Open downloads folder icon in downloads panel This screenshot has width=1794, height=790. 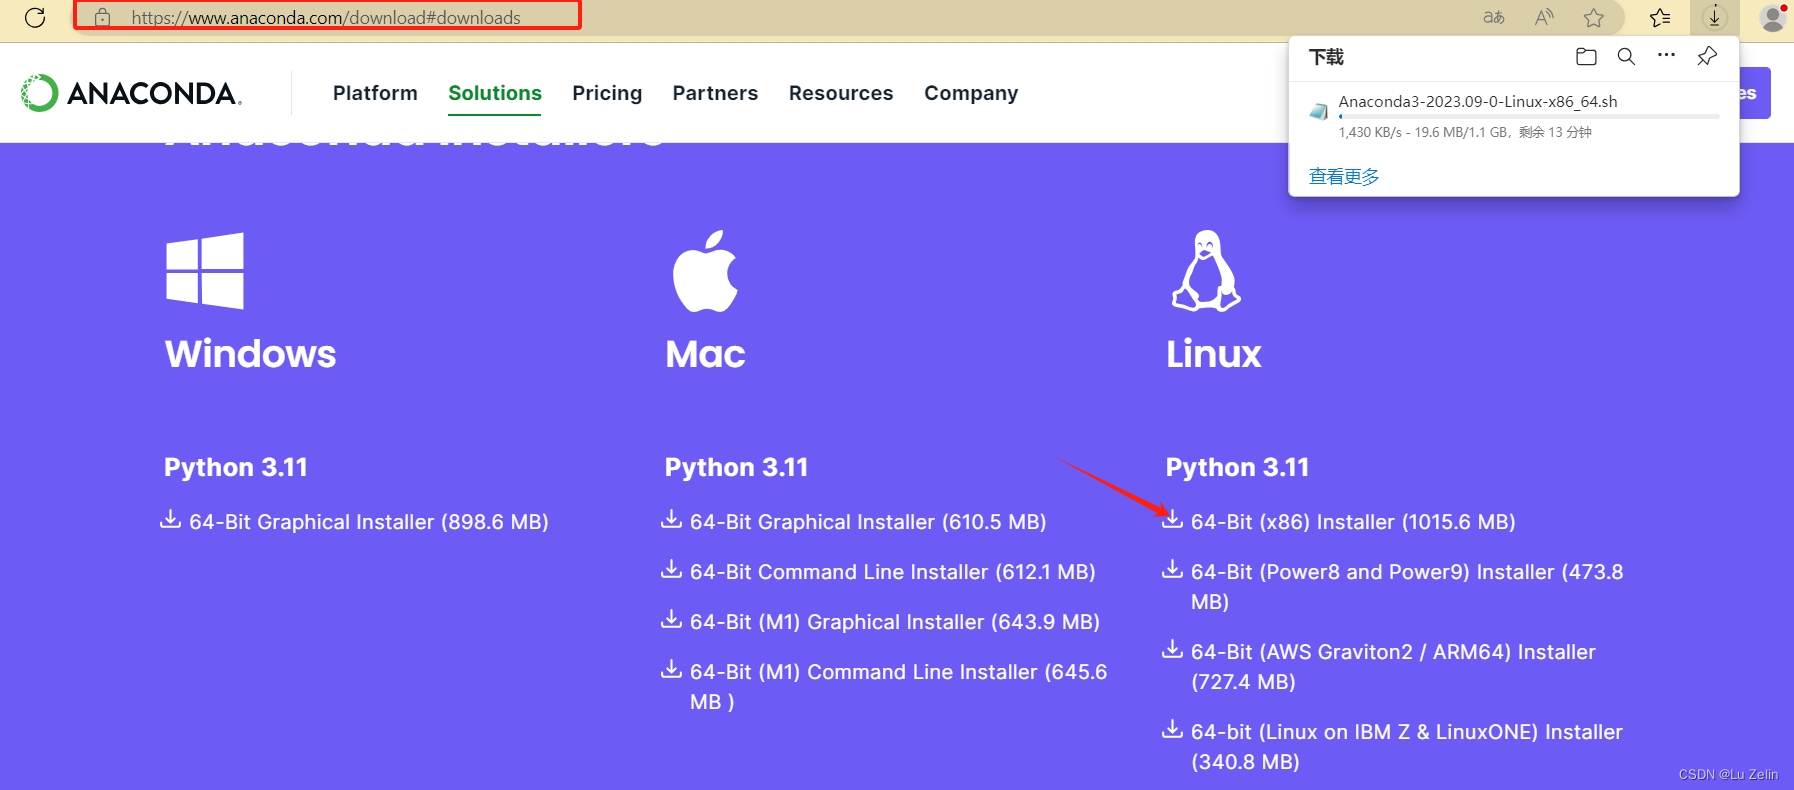point(1586,57)
